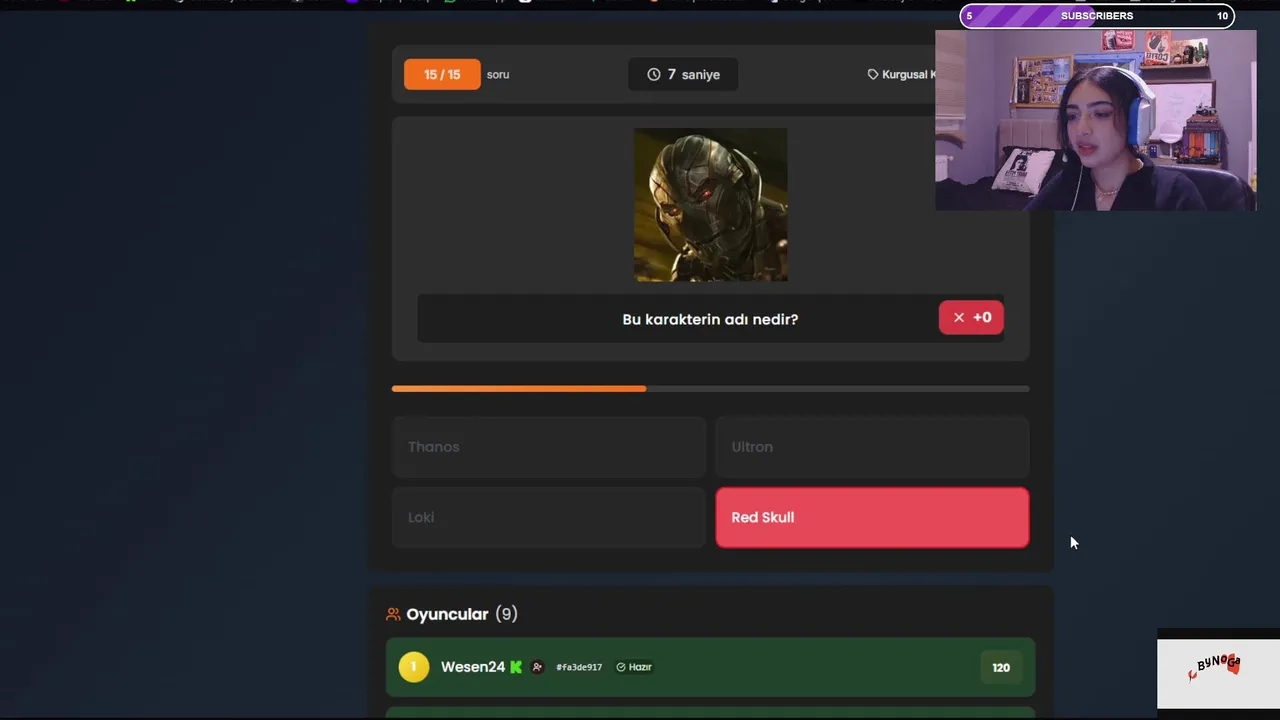Click the players icon beside Oyuncular
Viewport: 1280px width, 720px height.
pos(393,614)
